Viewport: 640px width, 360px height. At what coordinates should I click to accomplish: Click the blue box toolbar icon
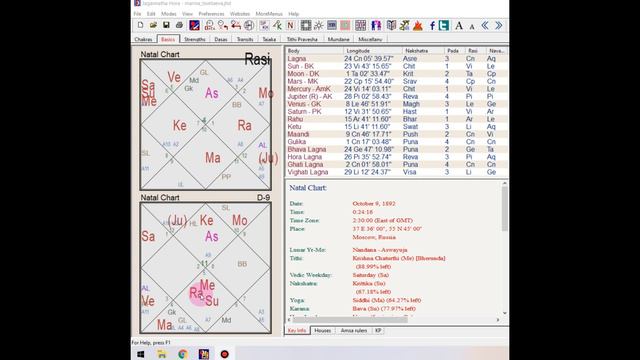point(332,25)
